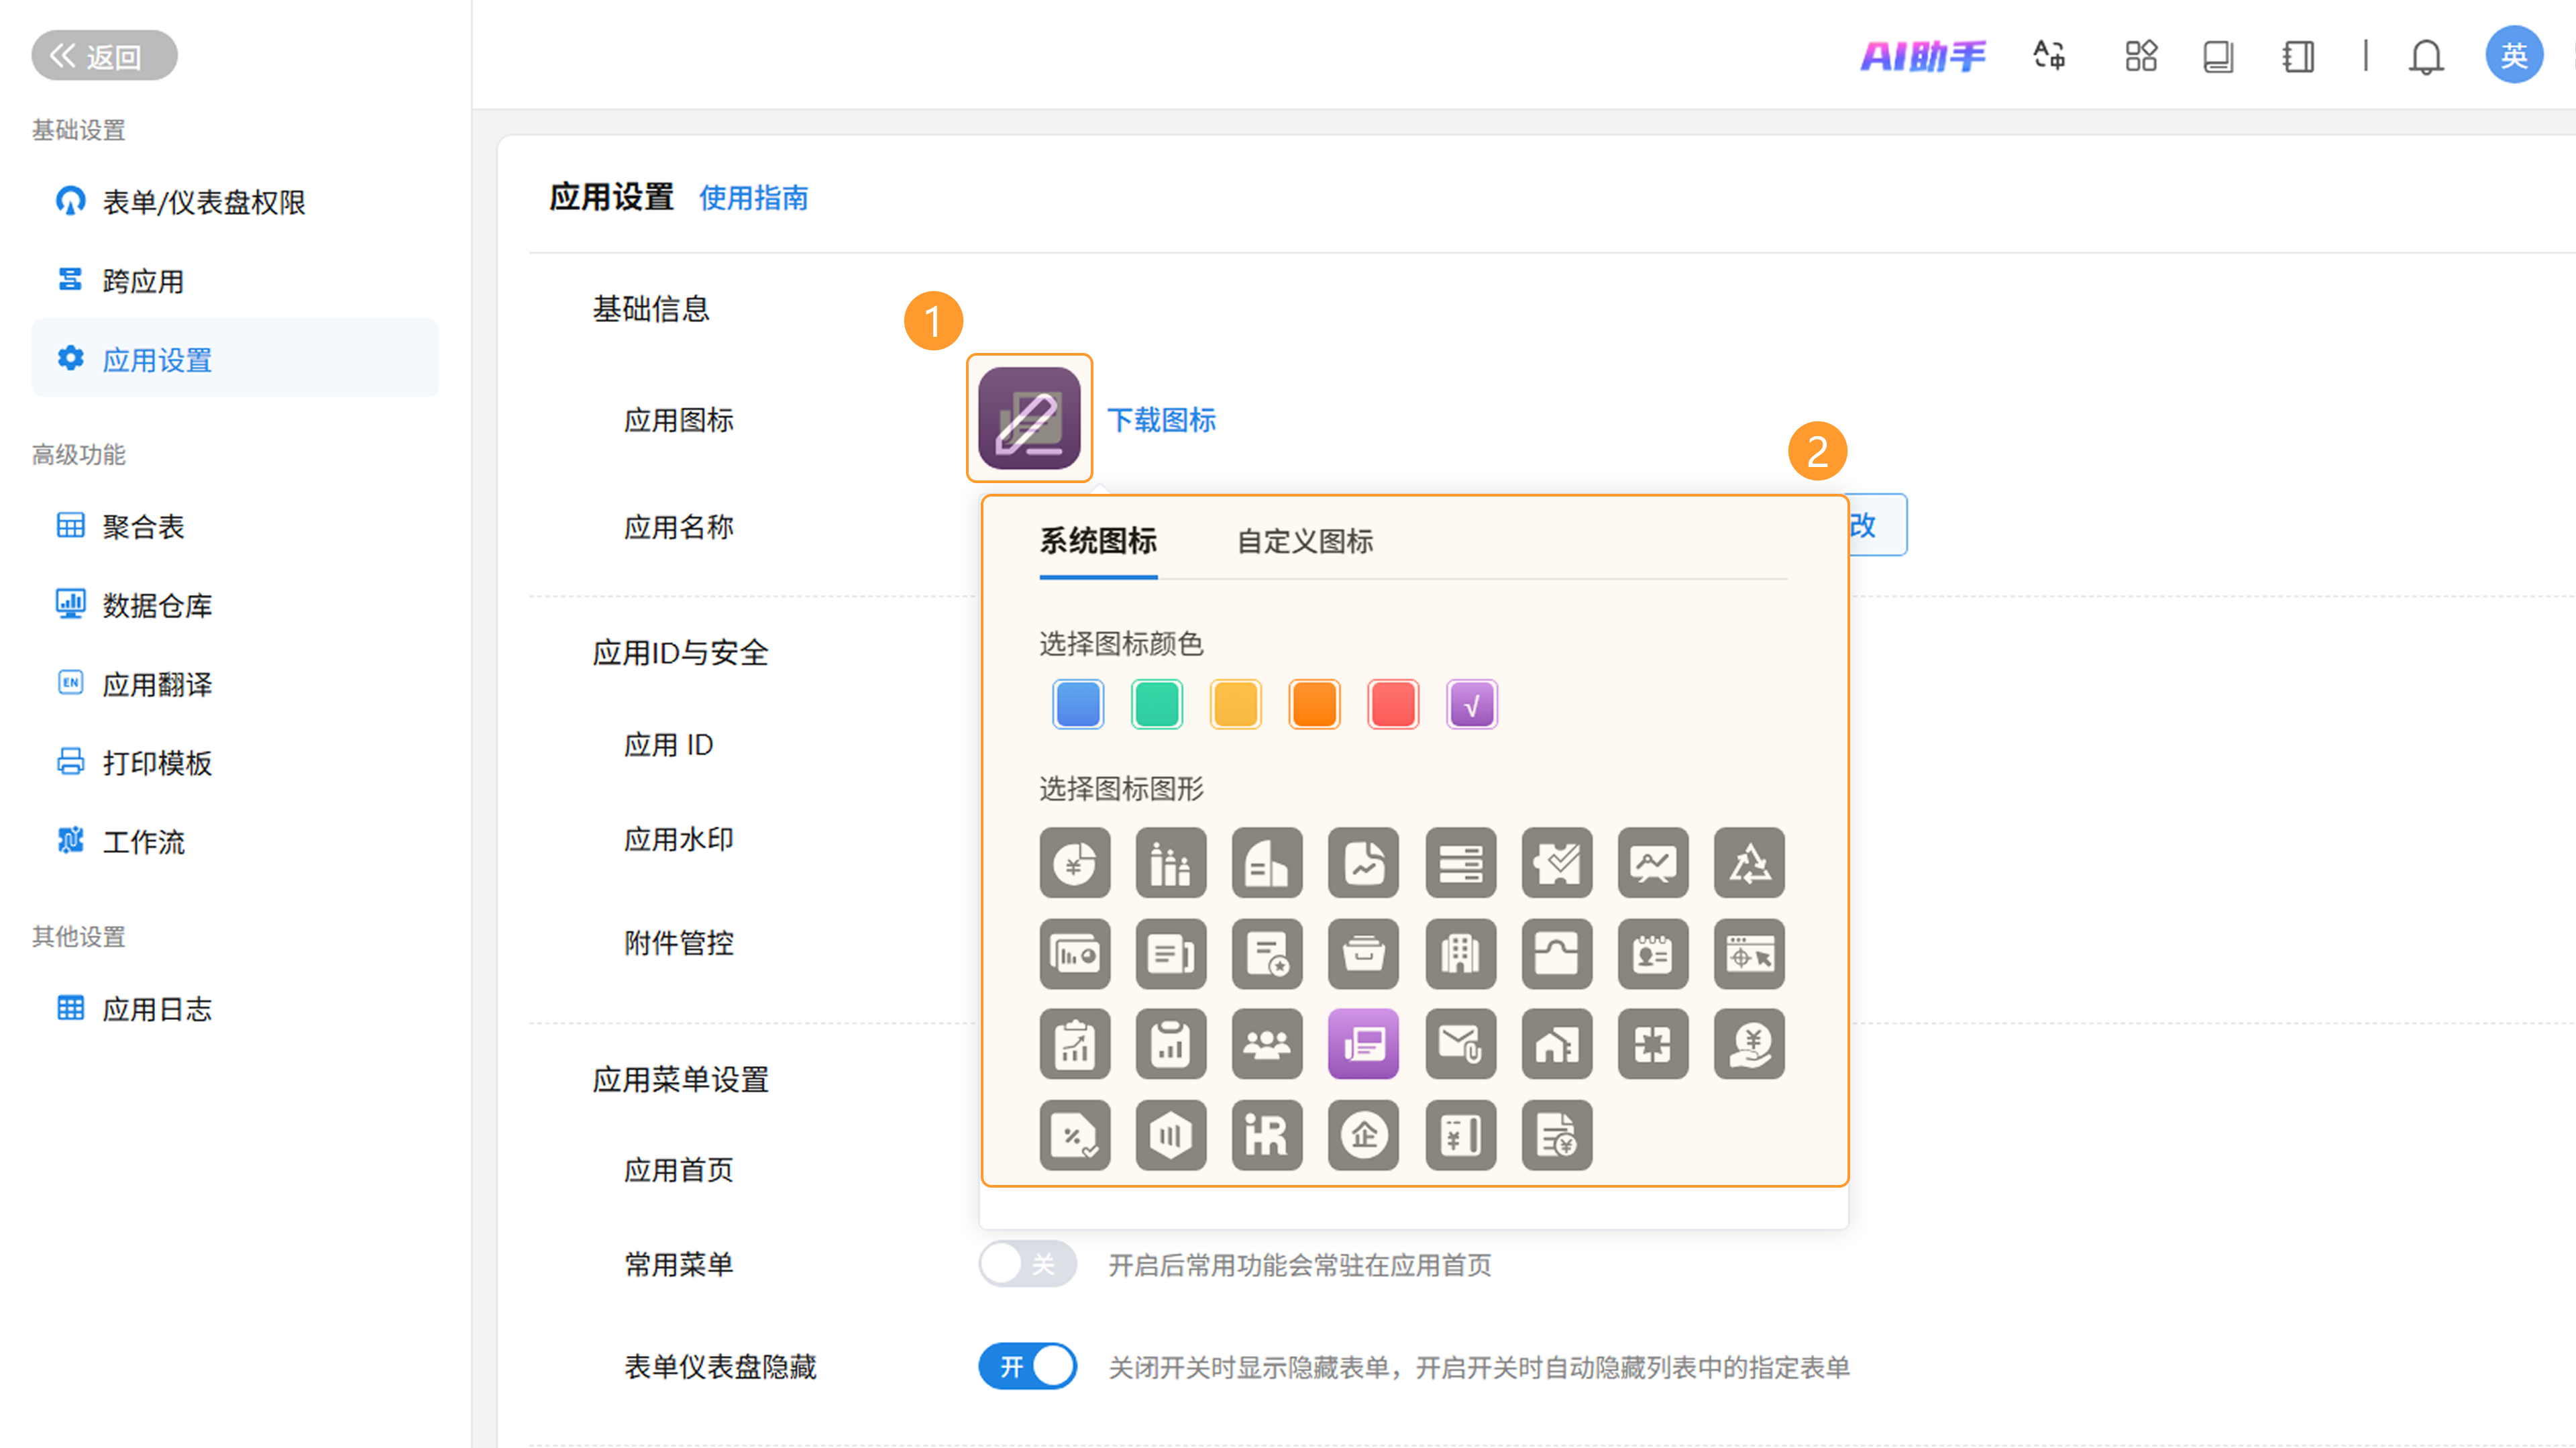This screenshot has width=2576, height=1448.
Task: Enable the 常用菜单 switch
Action: (x=1027, y=1264)
